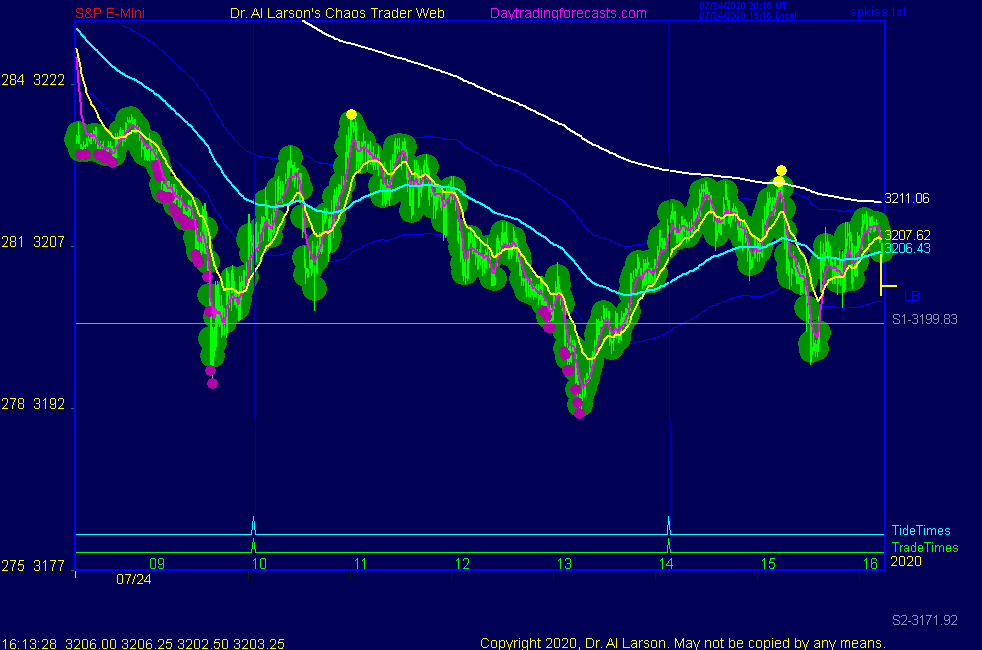Click the "15" hour on the time axis
982x650 pixels.
coord(768,564)
